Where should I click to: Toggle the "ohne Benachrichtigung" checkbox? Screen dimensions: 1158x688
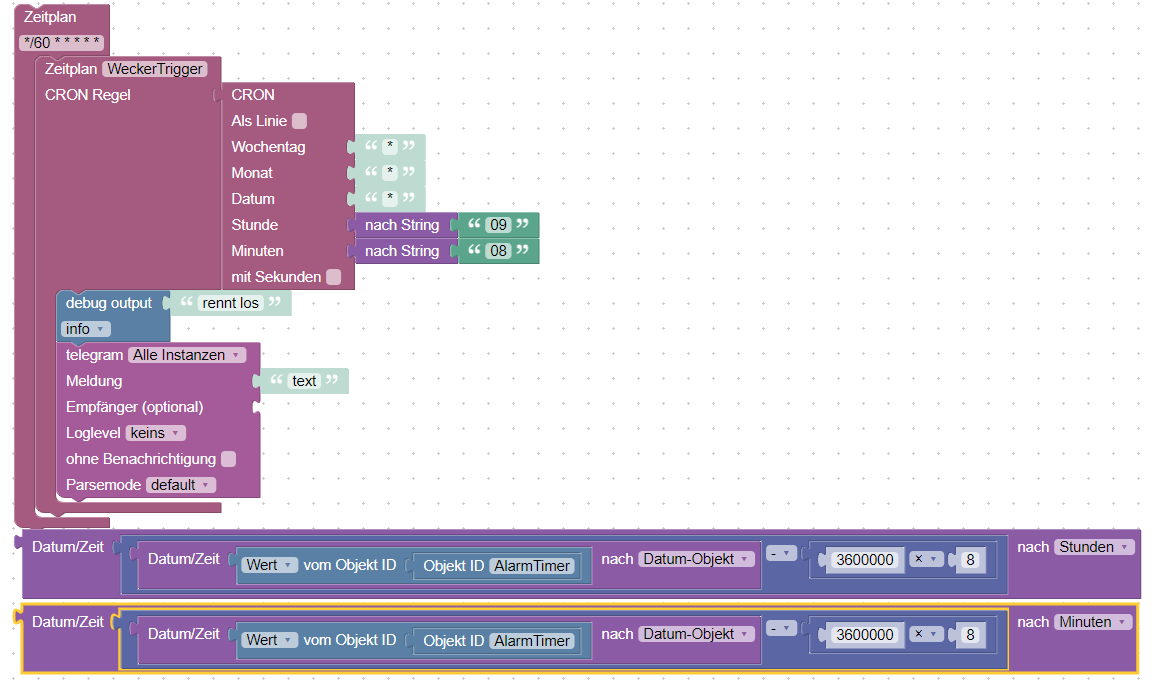(x=229, y=459)
